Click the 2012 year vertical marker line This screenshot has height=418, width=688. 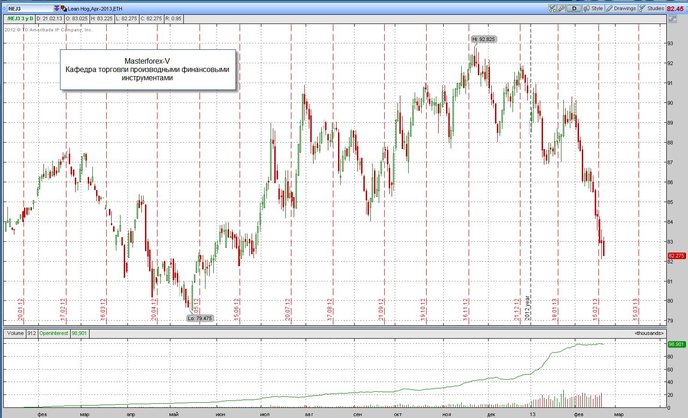[x=531, y=175]
